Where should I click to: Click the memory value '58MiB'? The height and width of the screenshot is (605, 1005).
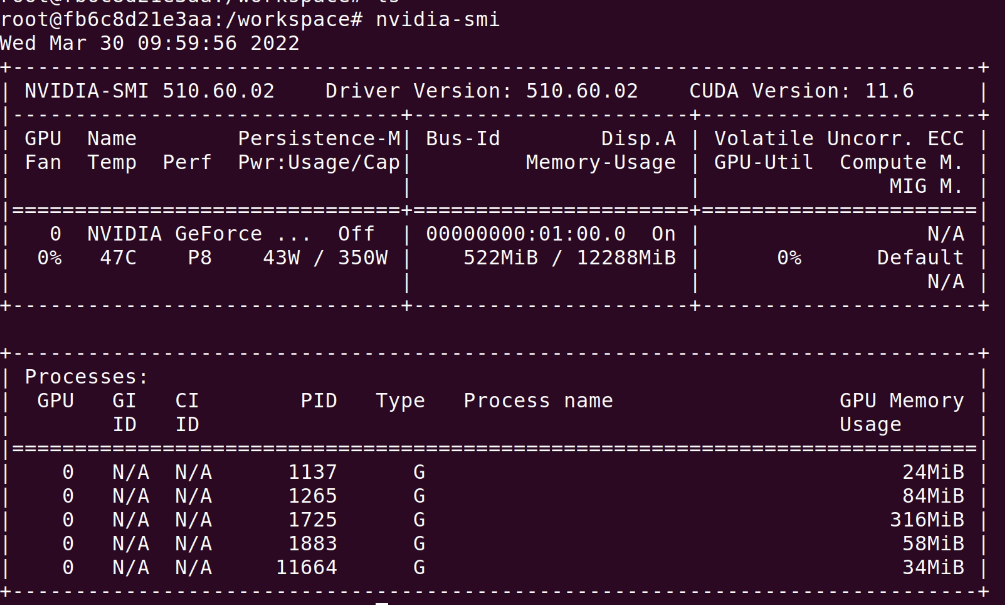[933, 543]
